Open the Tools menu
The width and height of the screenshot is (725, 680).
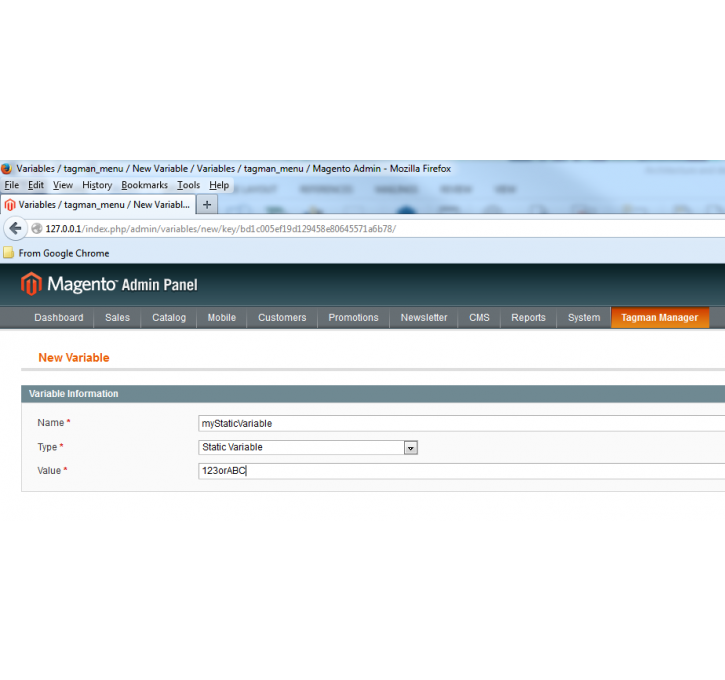point(189,185)
